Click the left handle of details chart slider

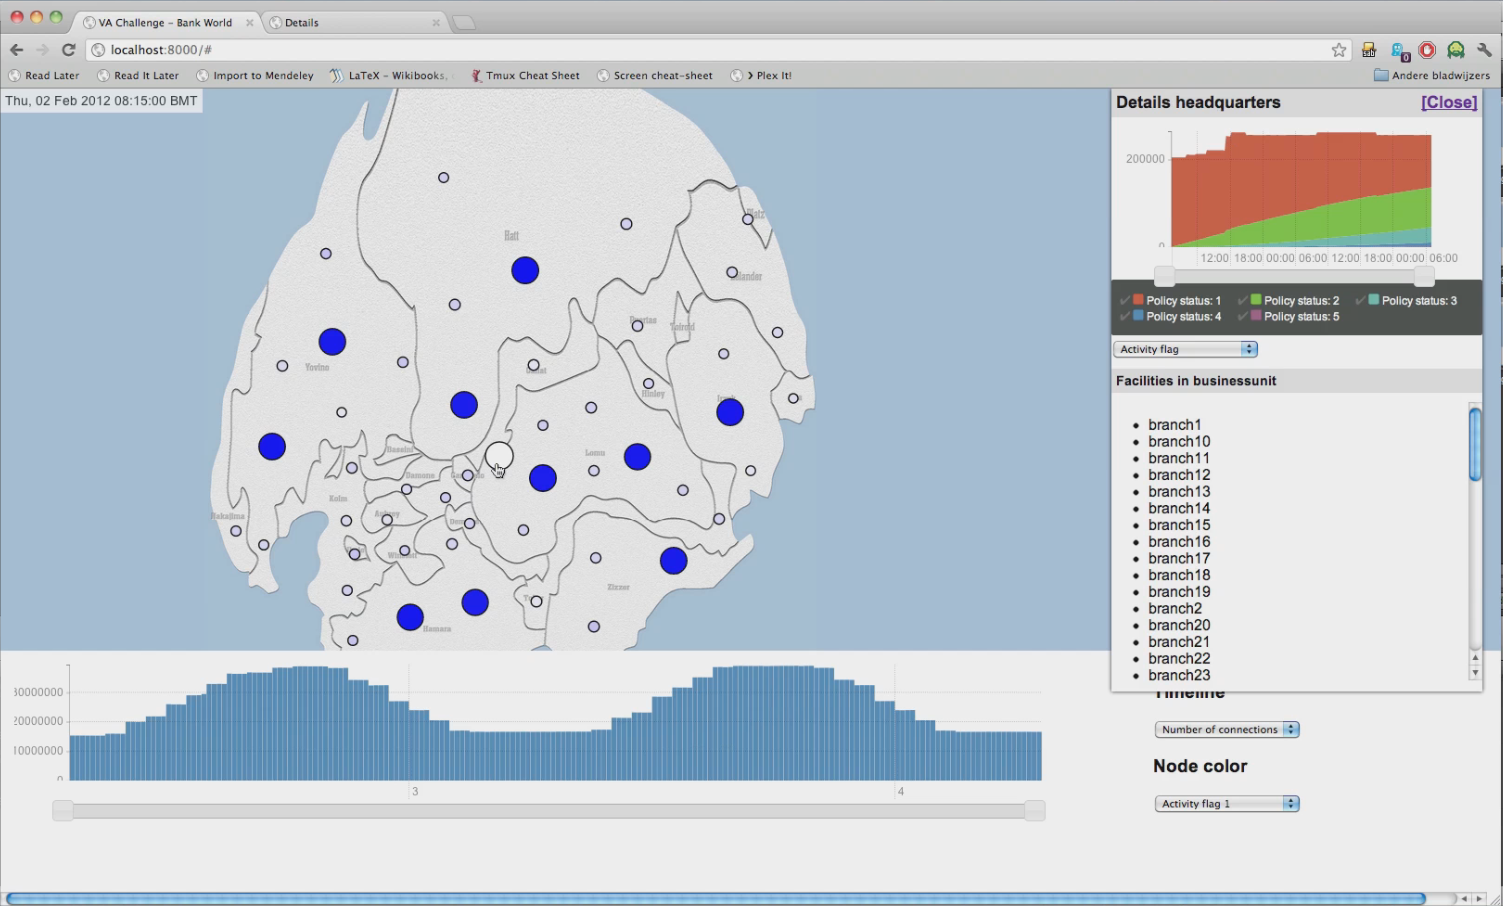(1164, 276)
